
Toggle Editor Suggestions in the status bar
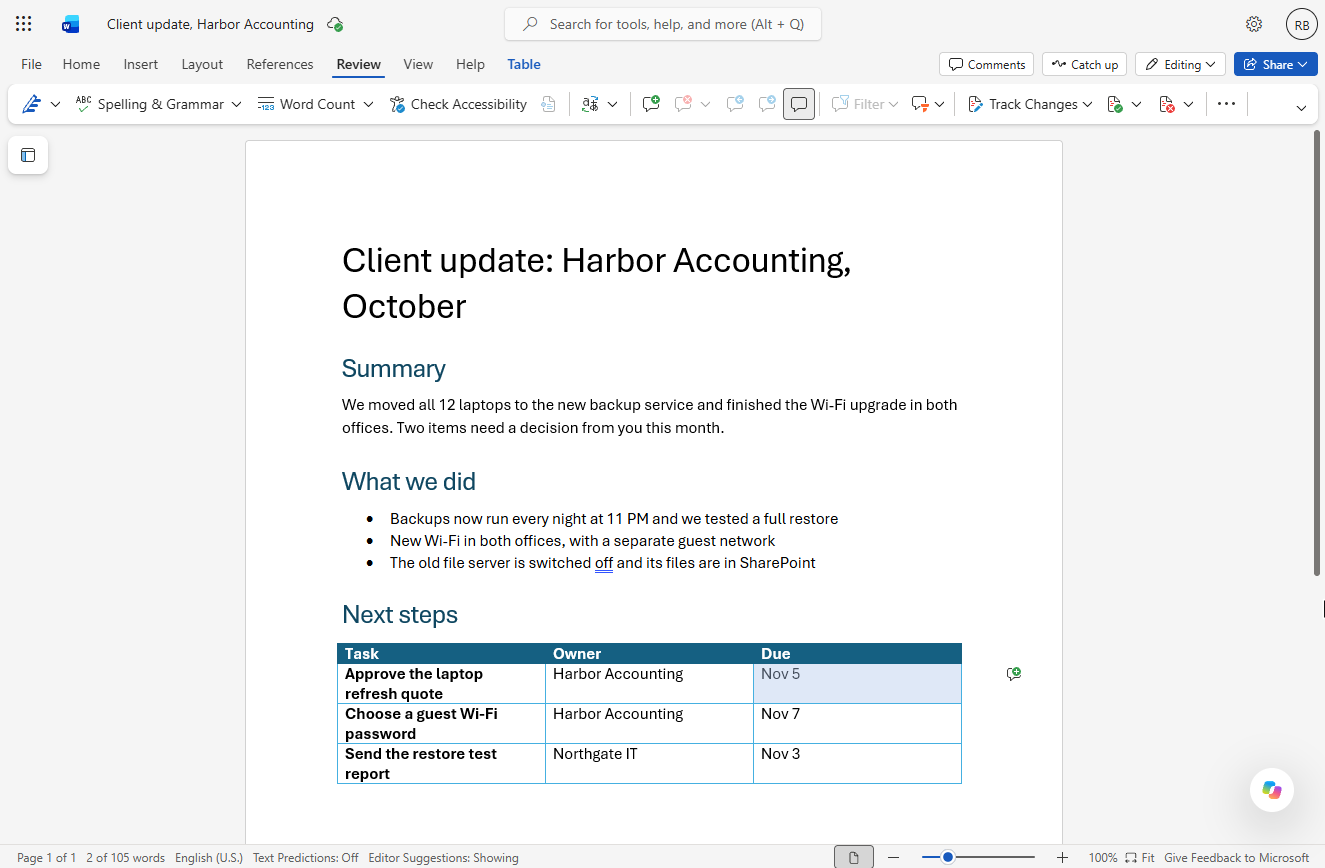[443, 858]
